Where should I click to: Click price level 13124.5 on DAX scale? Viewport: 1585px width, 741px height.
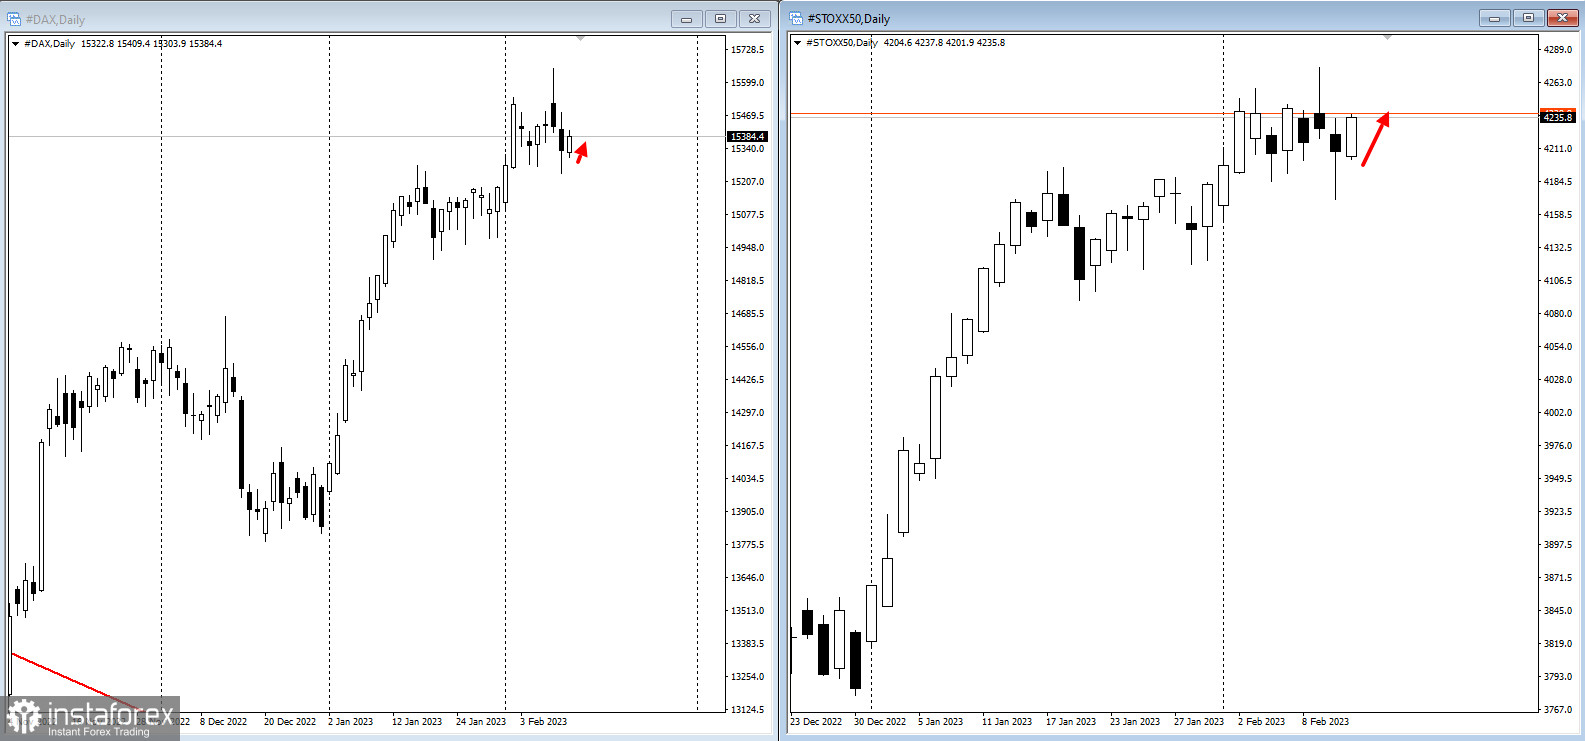click(x=747, y=710)
